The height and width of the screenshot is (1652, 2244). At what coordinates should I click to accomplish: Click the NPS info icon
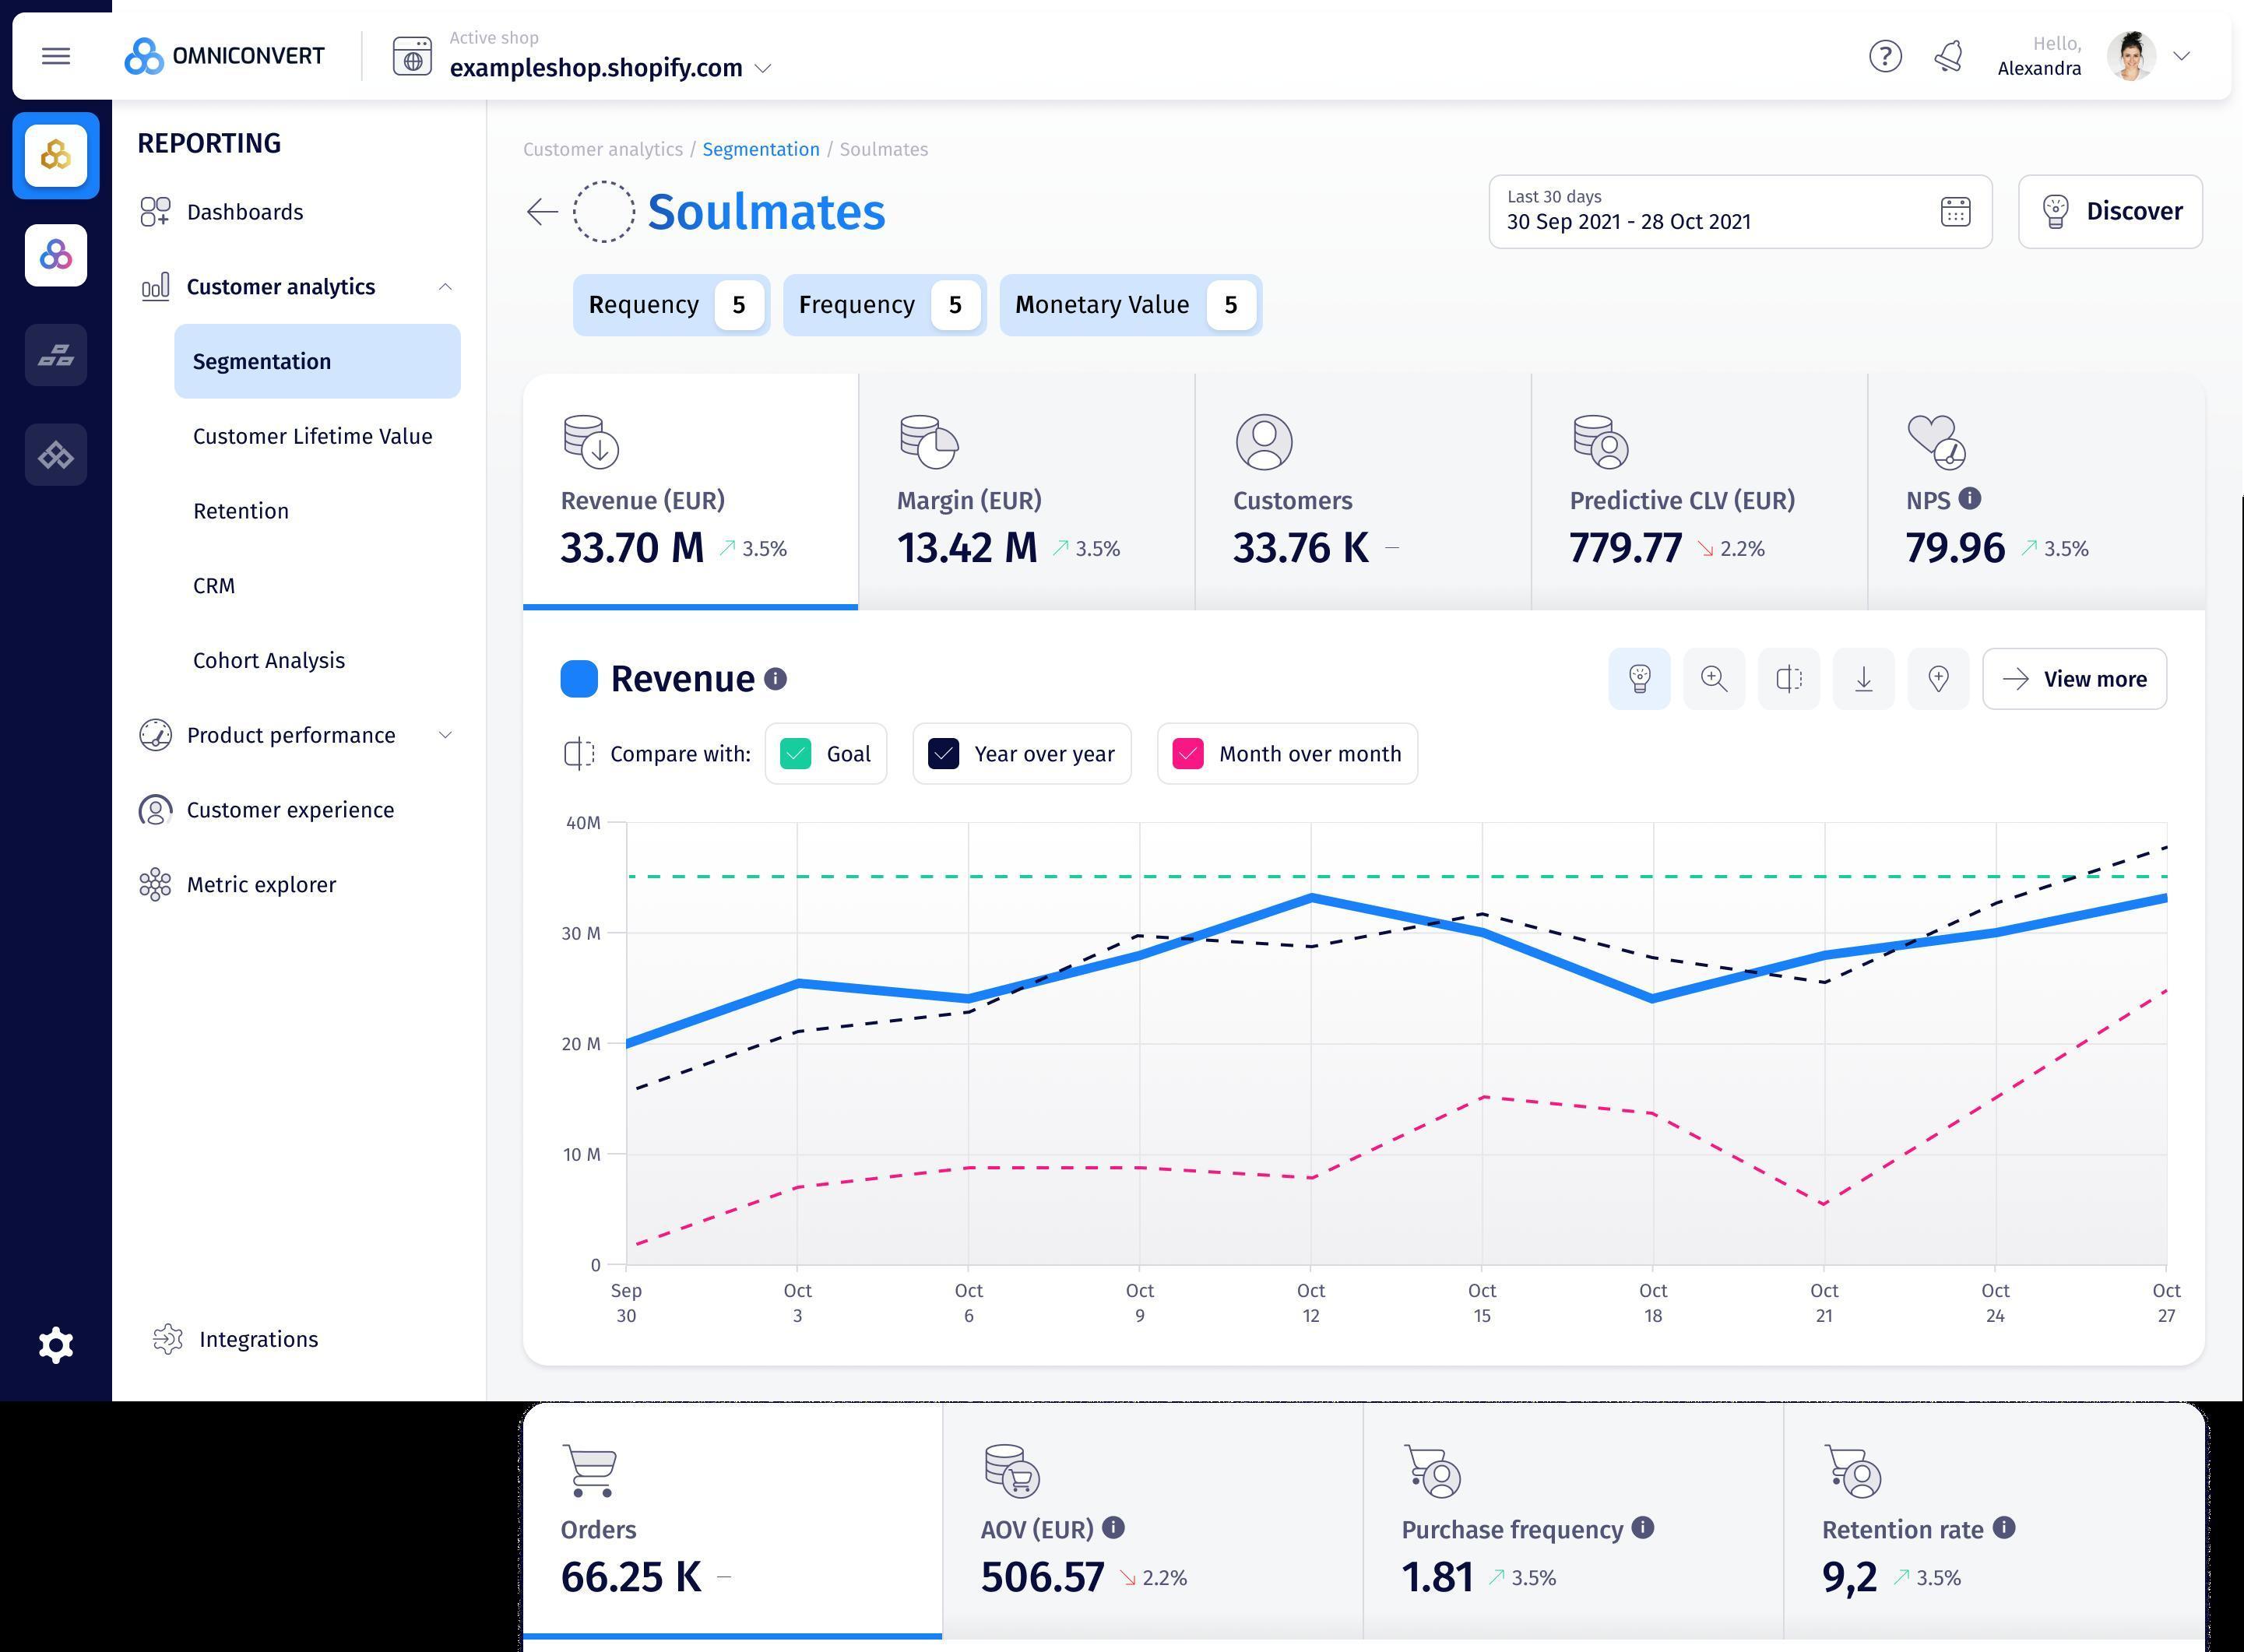(x=1970, y=498)
